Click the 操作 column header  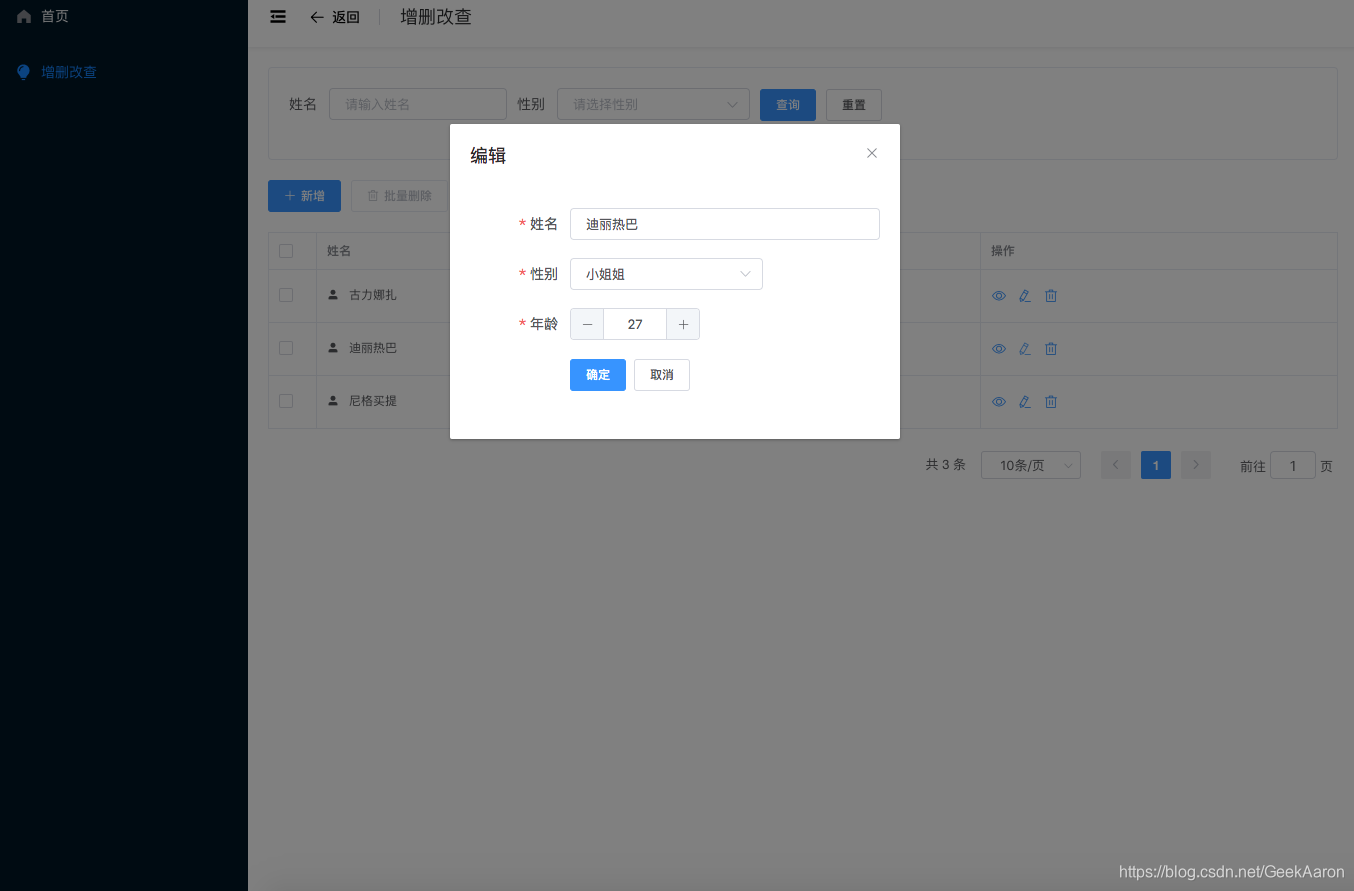click(x=1003, y=251)
